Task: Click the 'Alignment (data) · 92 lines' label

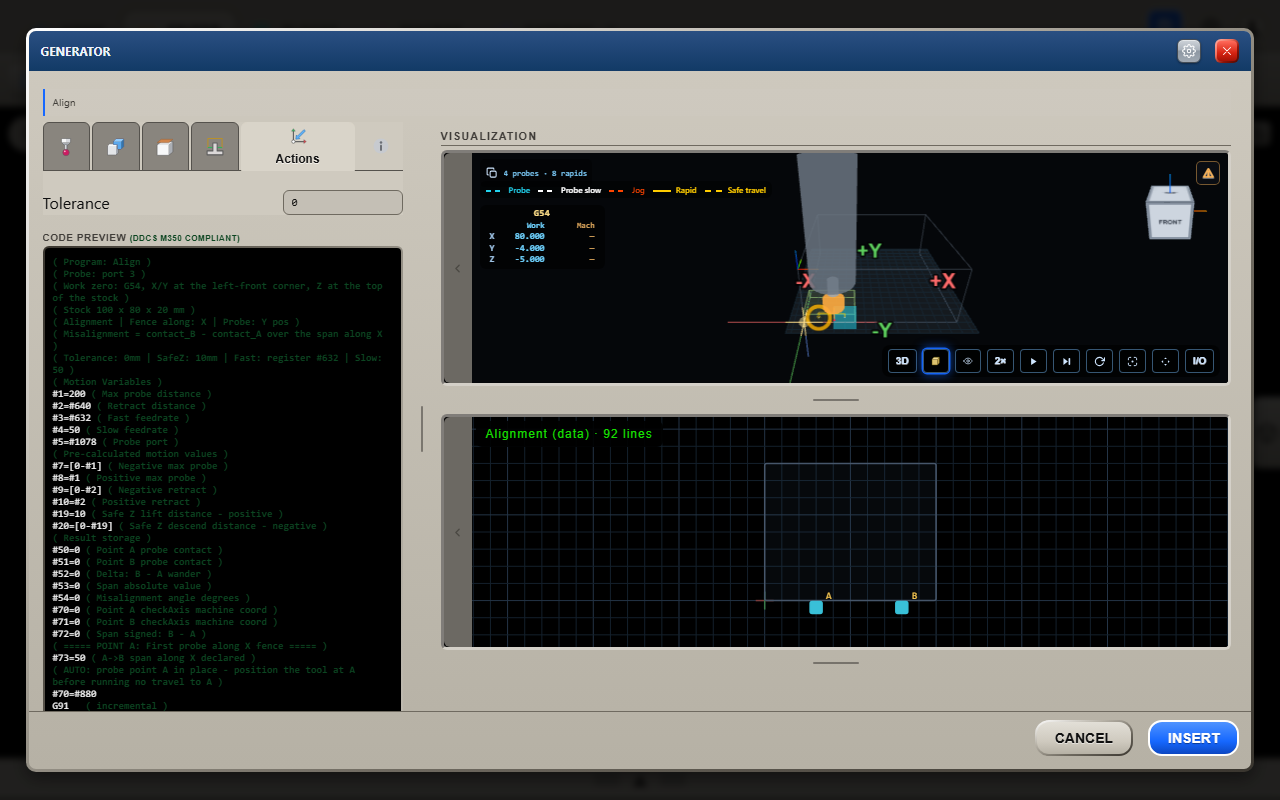Action: [568, 434]
